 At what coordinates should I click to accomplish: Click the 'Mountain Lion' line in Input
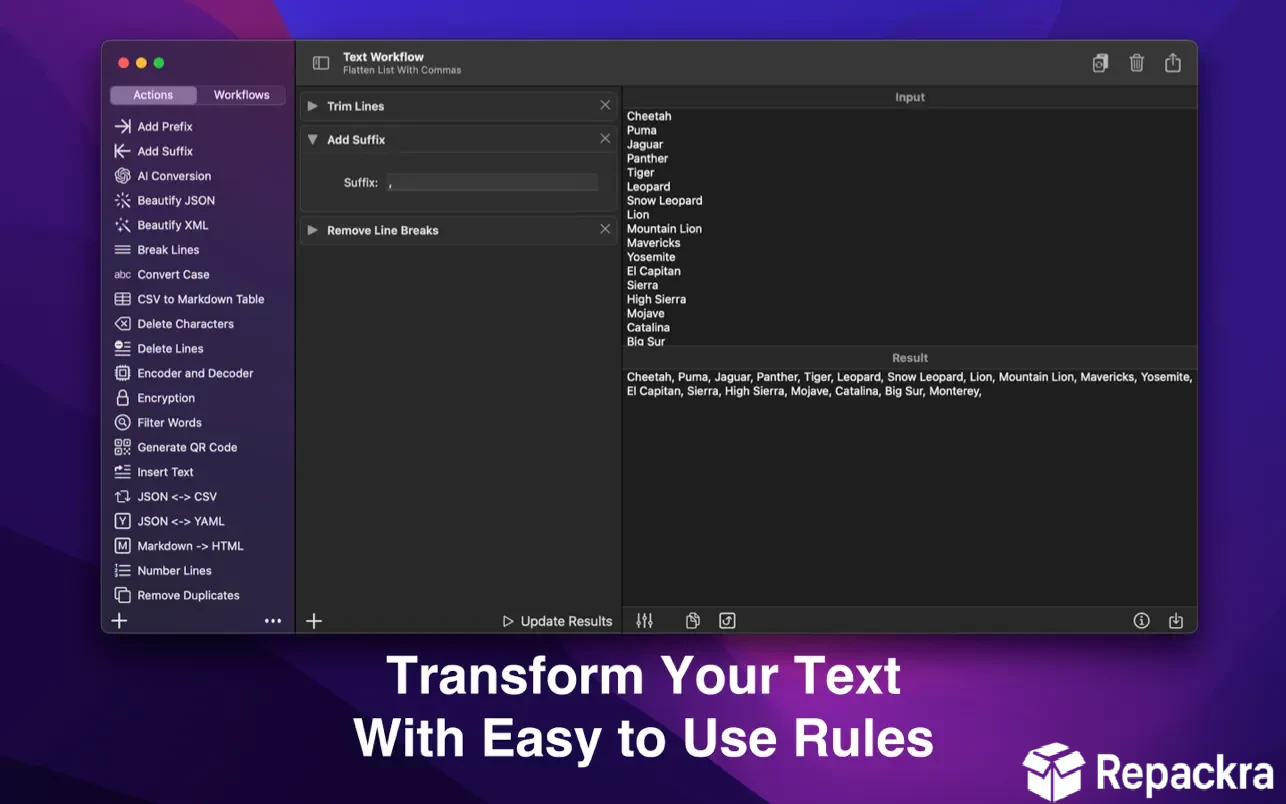(664, 229)
